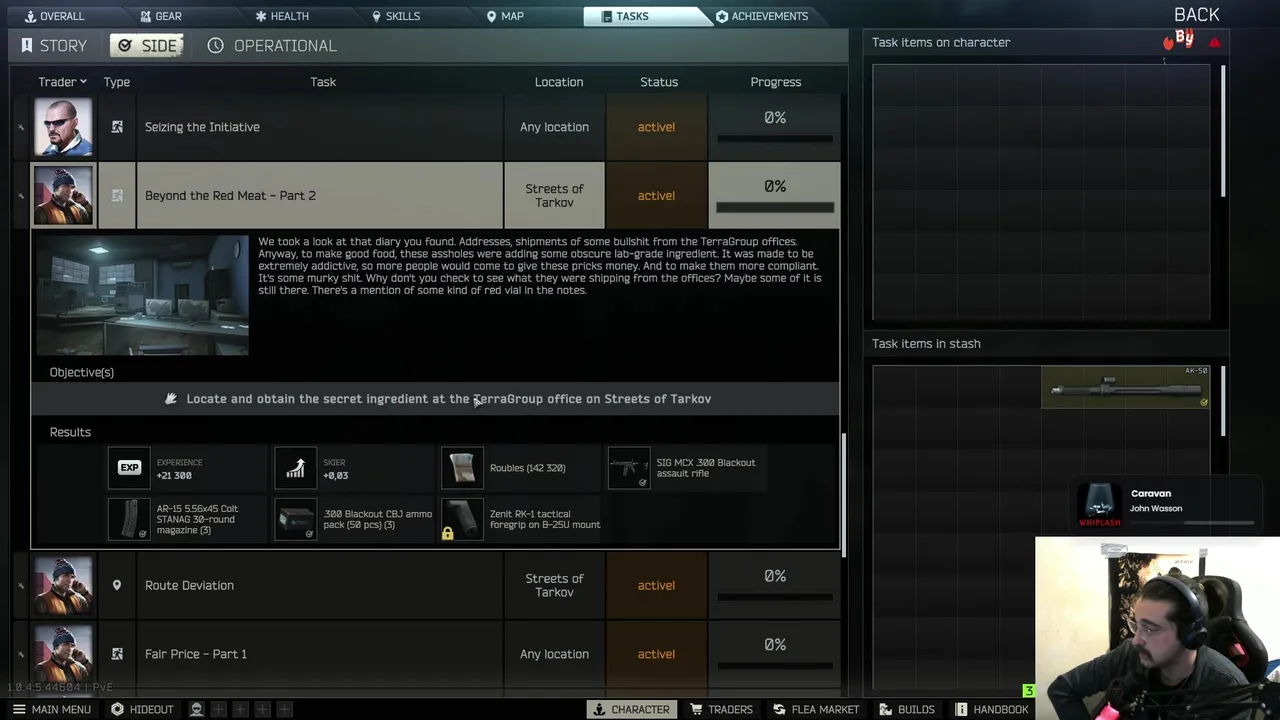Click the AK-50 item in stash
Image resolution: width=1280 pixels, height=720 pixels.
click(1125, 387)
